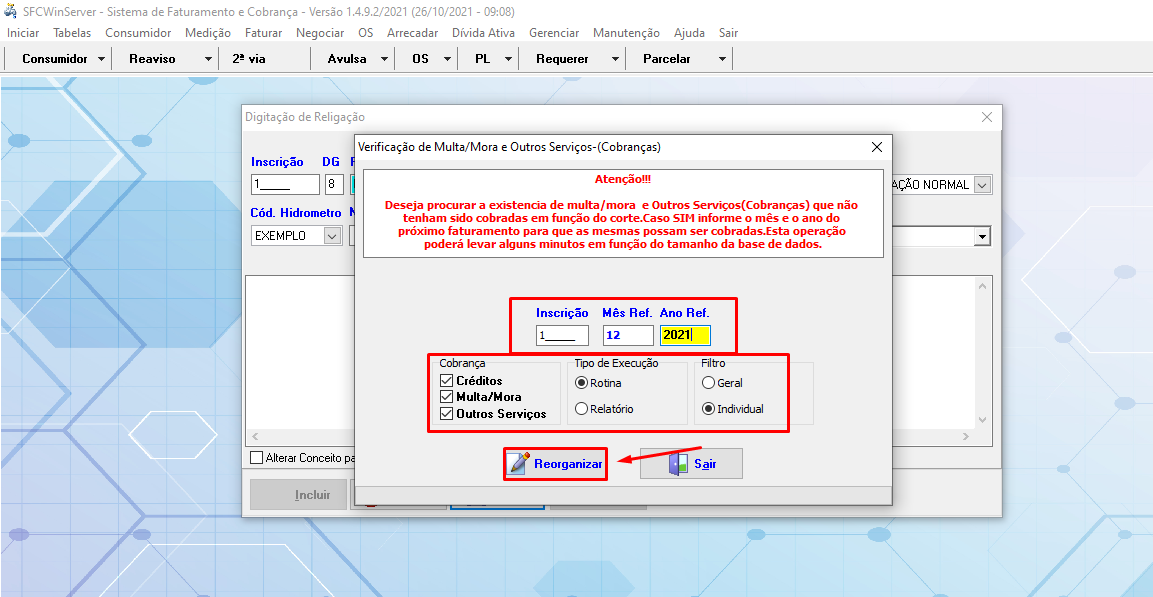This screenshot has width=1153, height=597.
Task: Click the Sair door icon button
Action: 691,464
